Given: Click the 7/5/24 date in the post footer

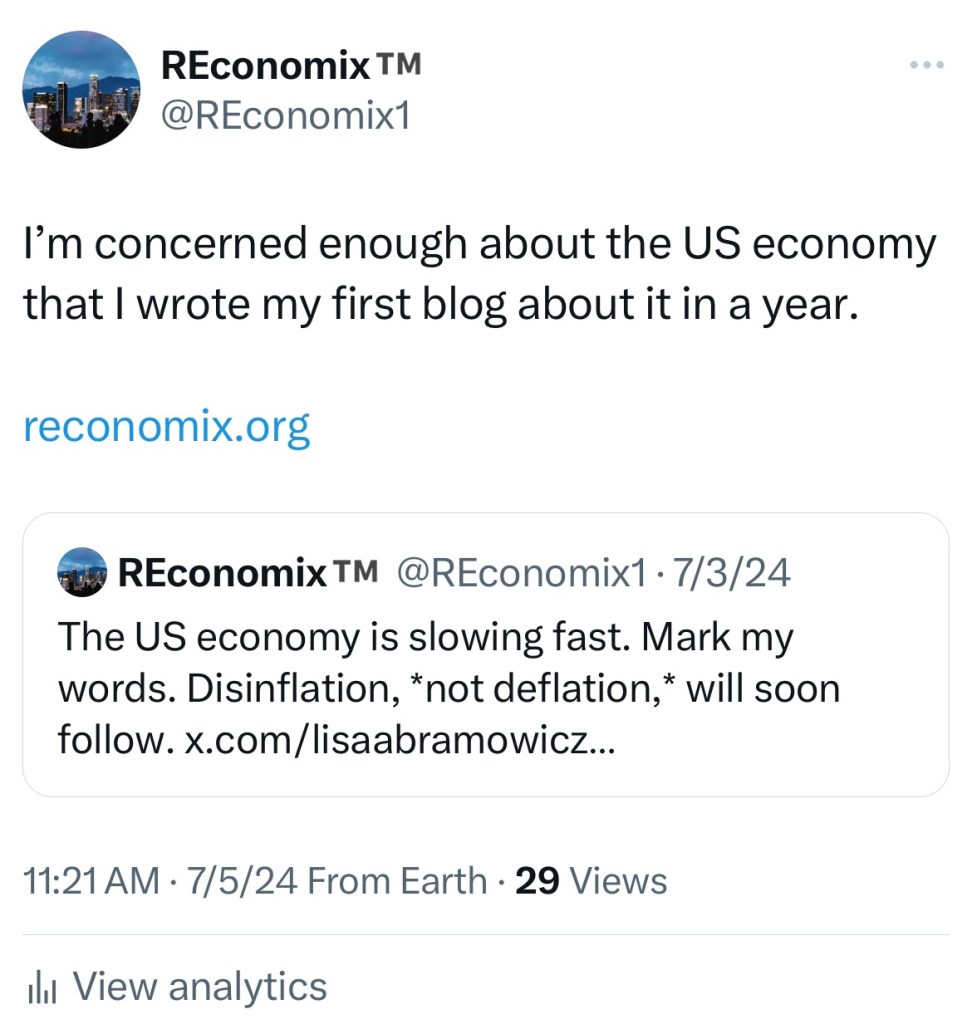Looking at the screenshot, I should 238,881.
